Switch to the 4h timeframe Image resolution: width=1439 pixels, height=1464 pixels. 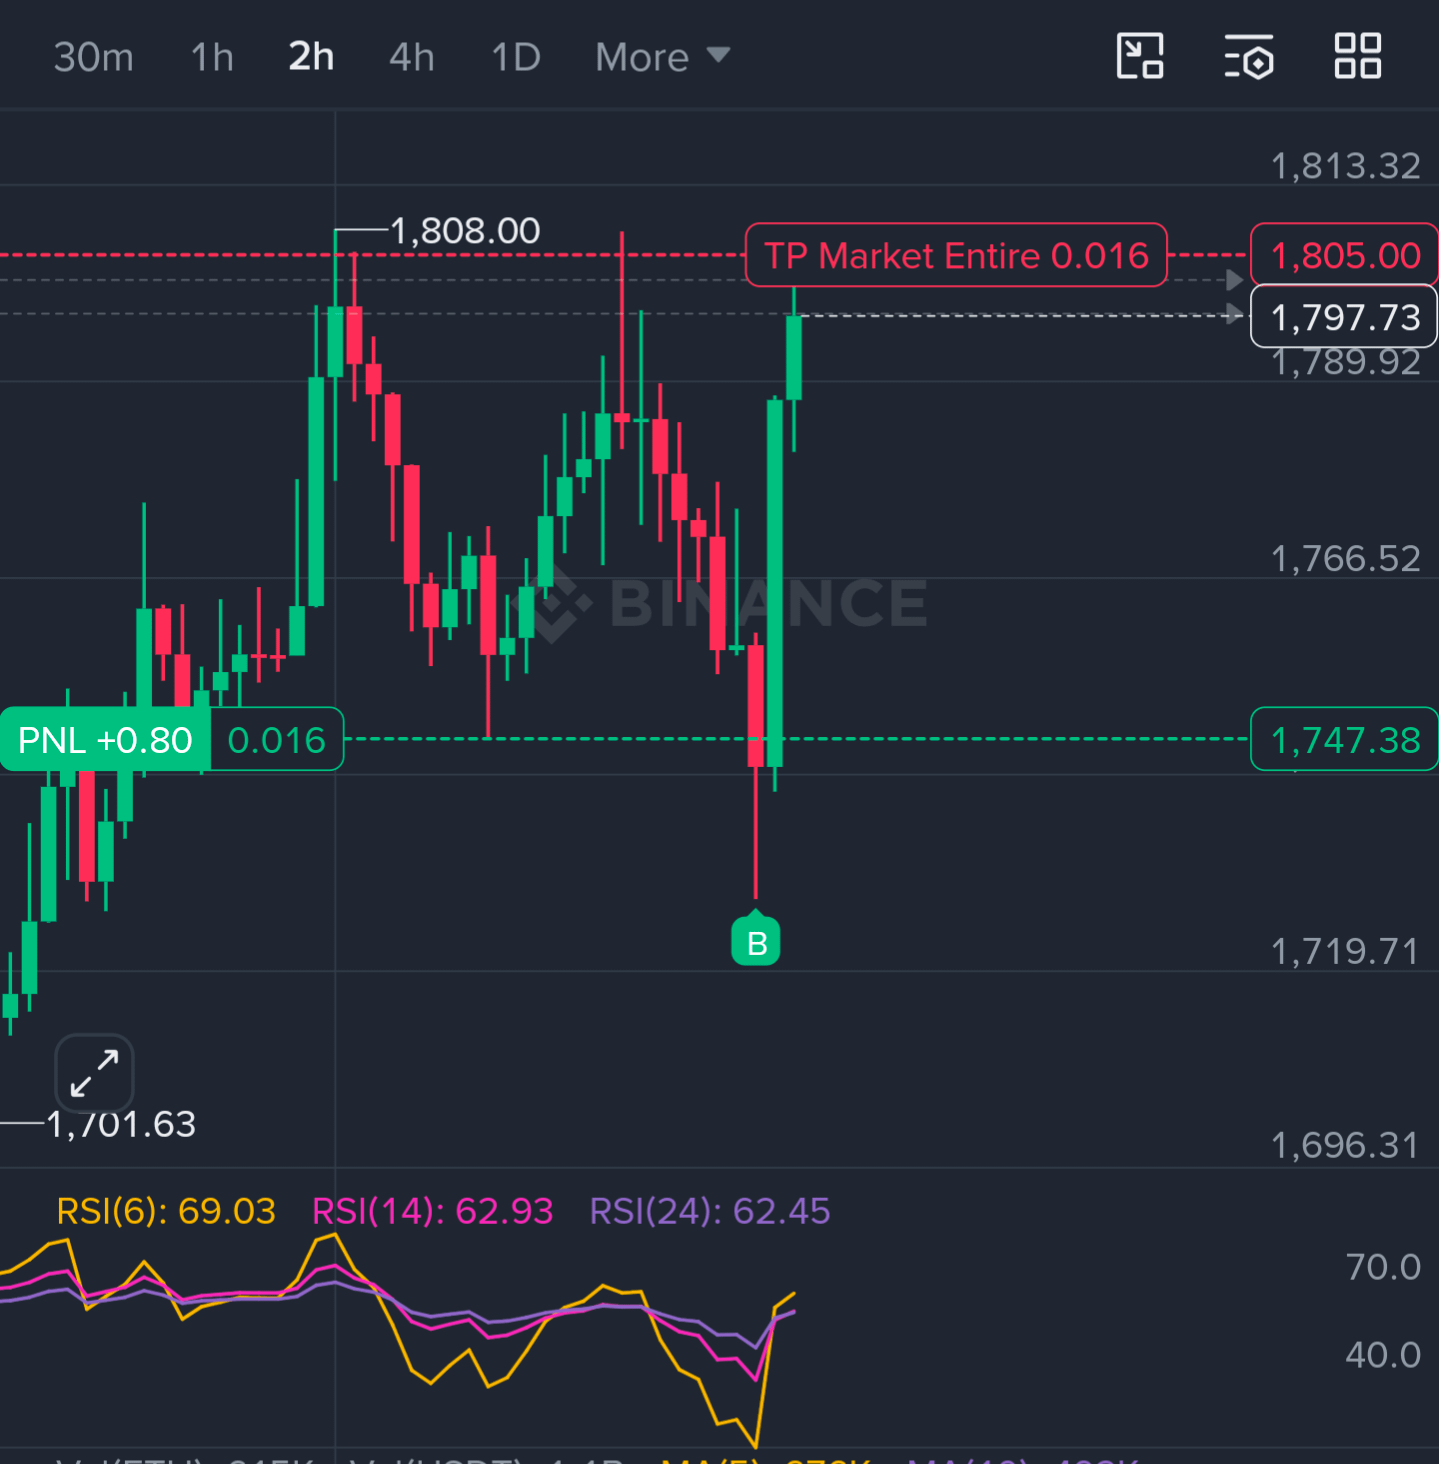(x=412, y=57)
